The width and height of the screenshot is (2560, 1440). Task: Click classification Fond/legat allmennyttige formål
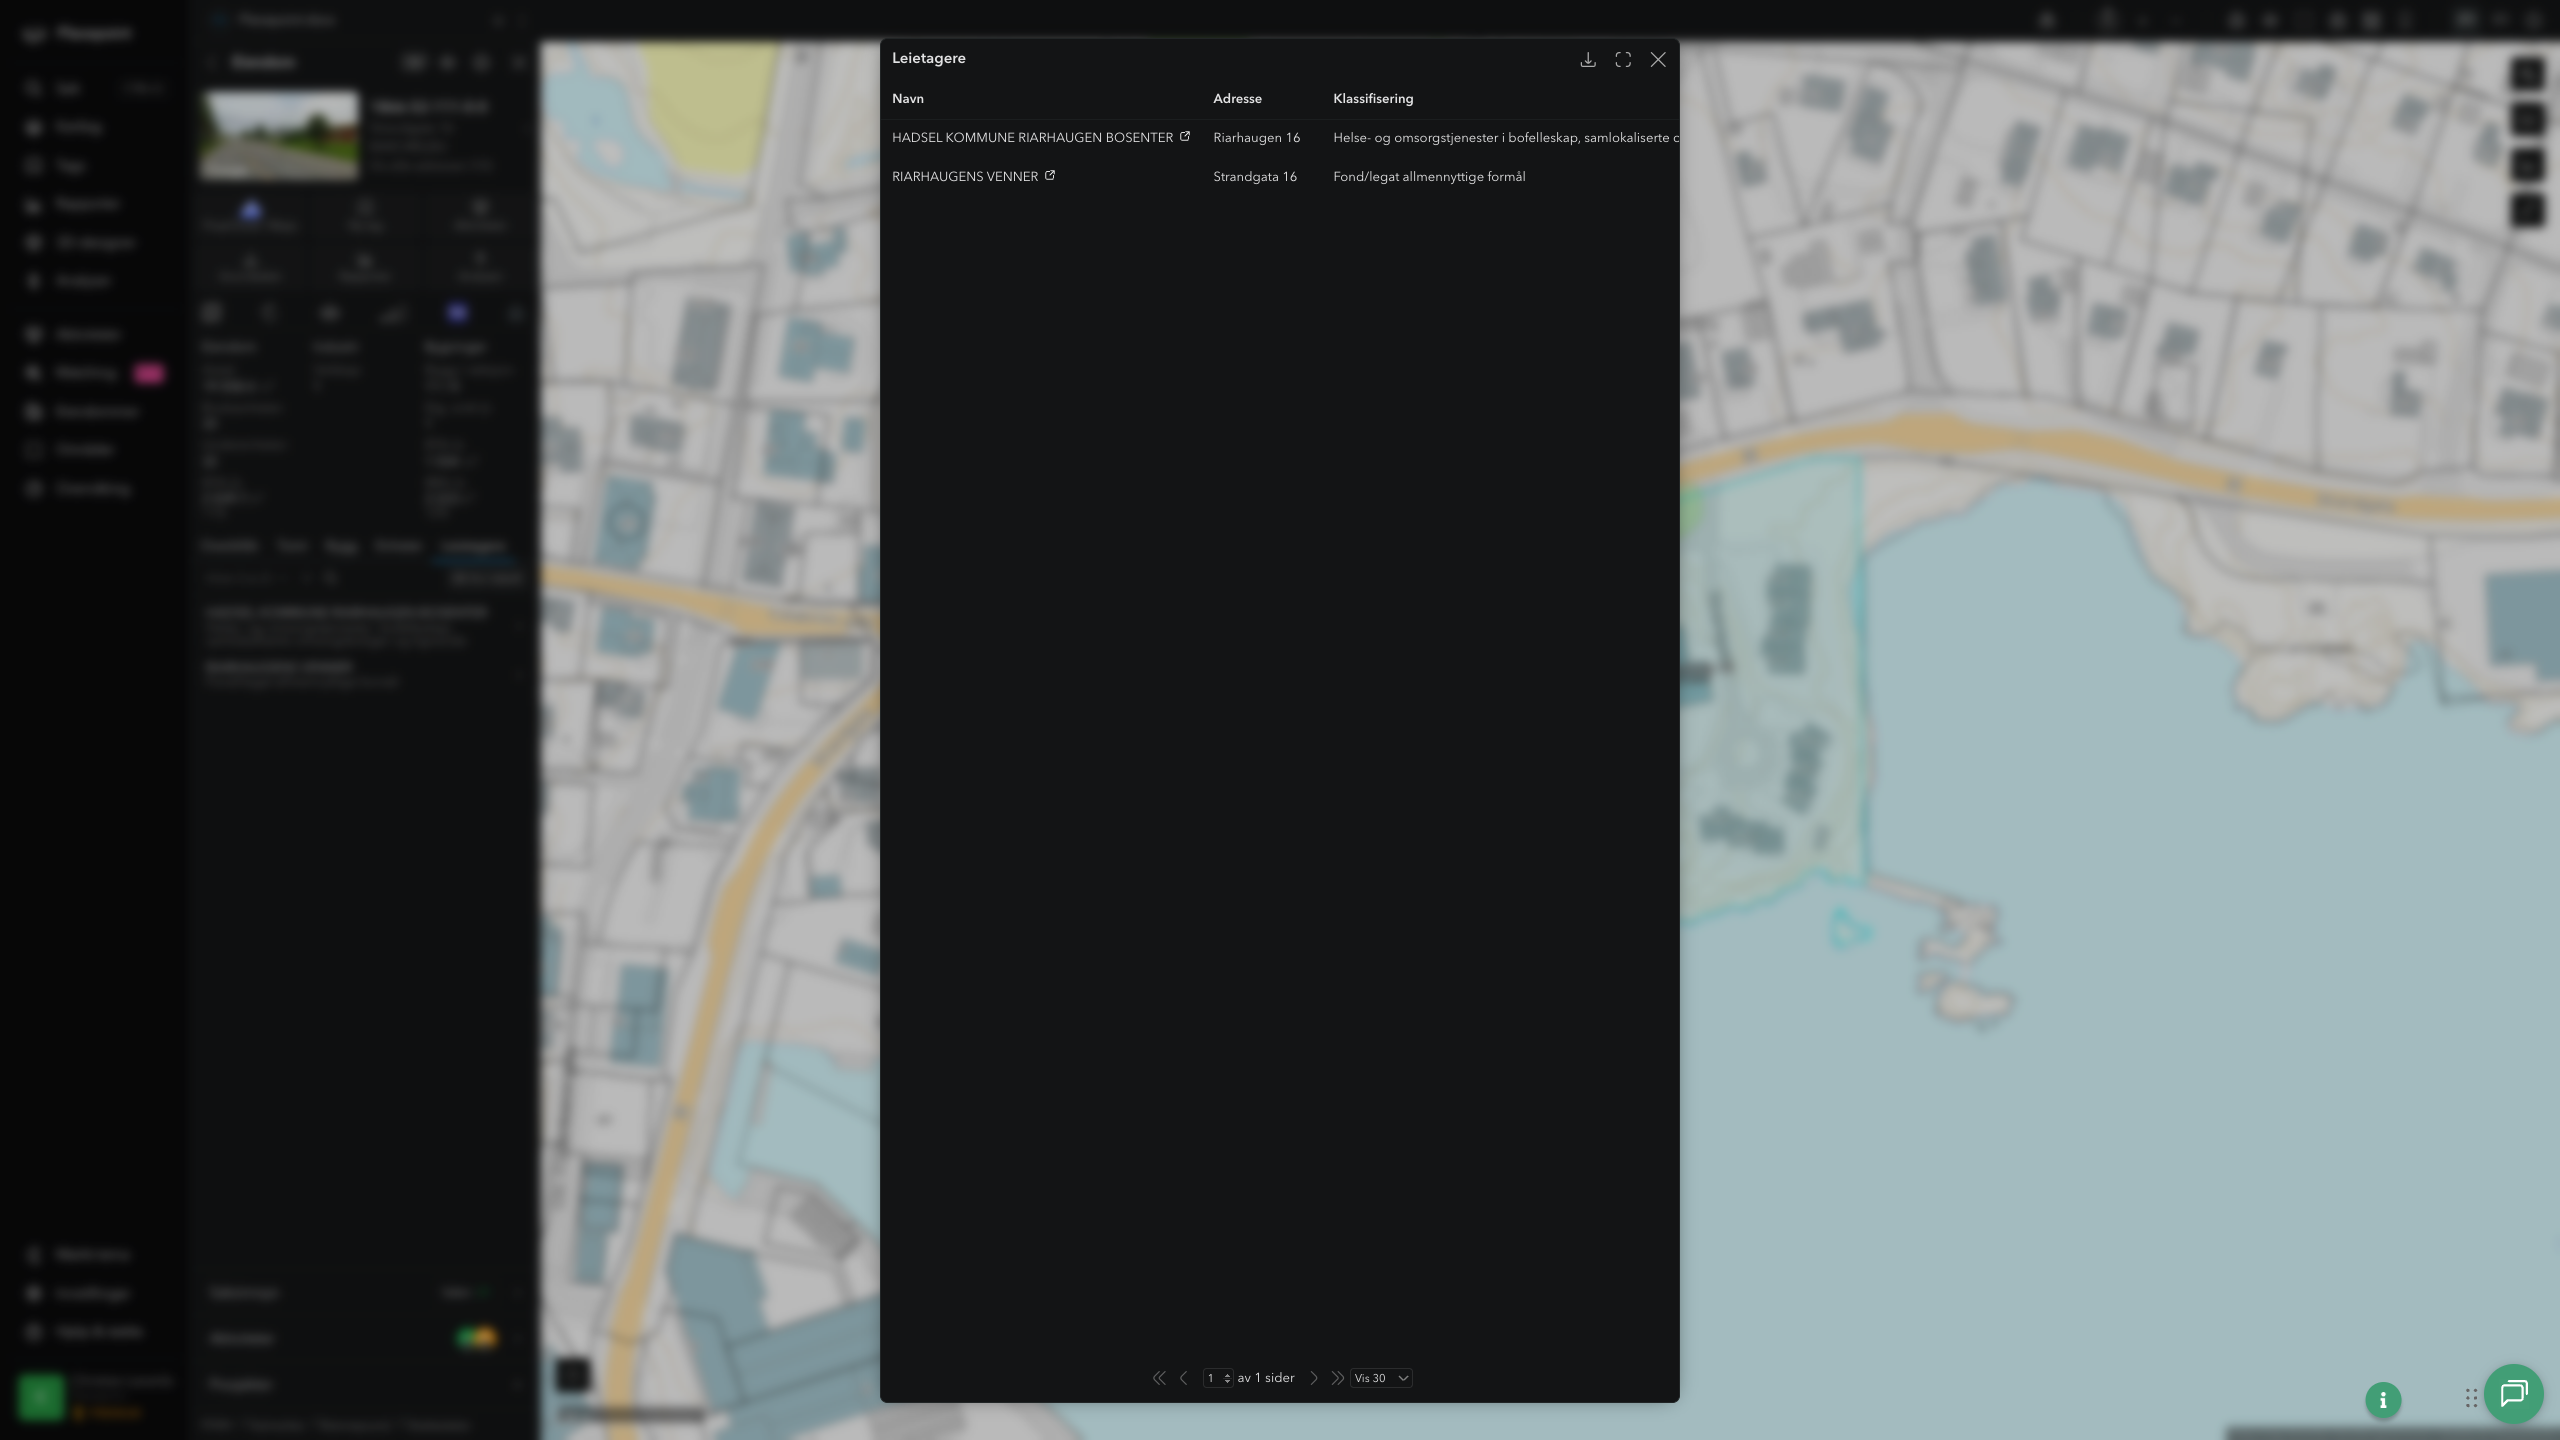(1429, 176)
